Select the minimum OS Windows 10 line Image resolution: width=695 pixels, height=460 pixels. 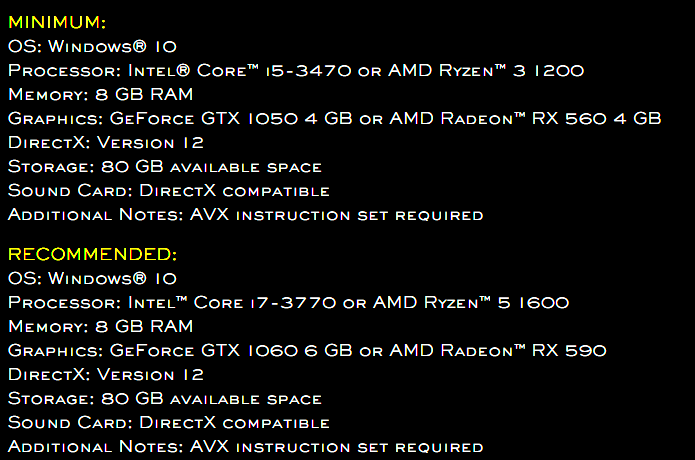pyautogui.click(x=93, y=46)
